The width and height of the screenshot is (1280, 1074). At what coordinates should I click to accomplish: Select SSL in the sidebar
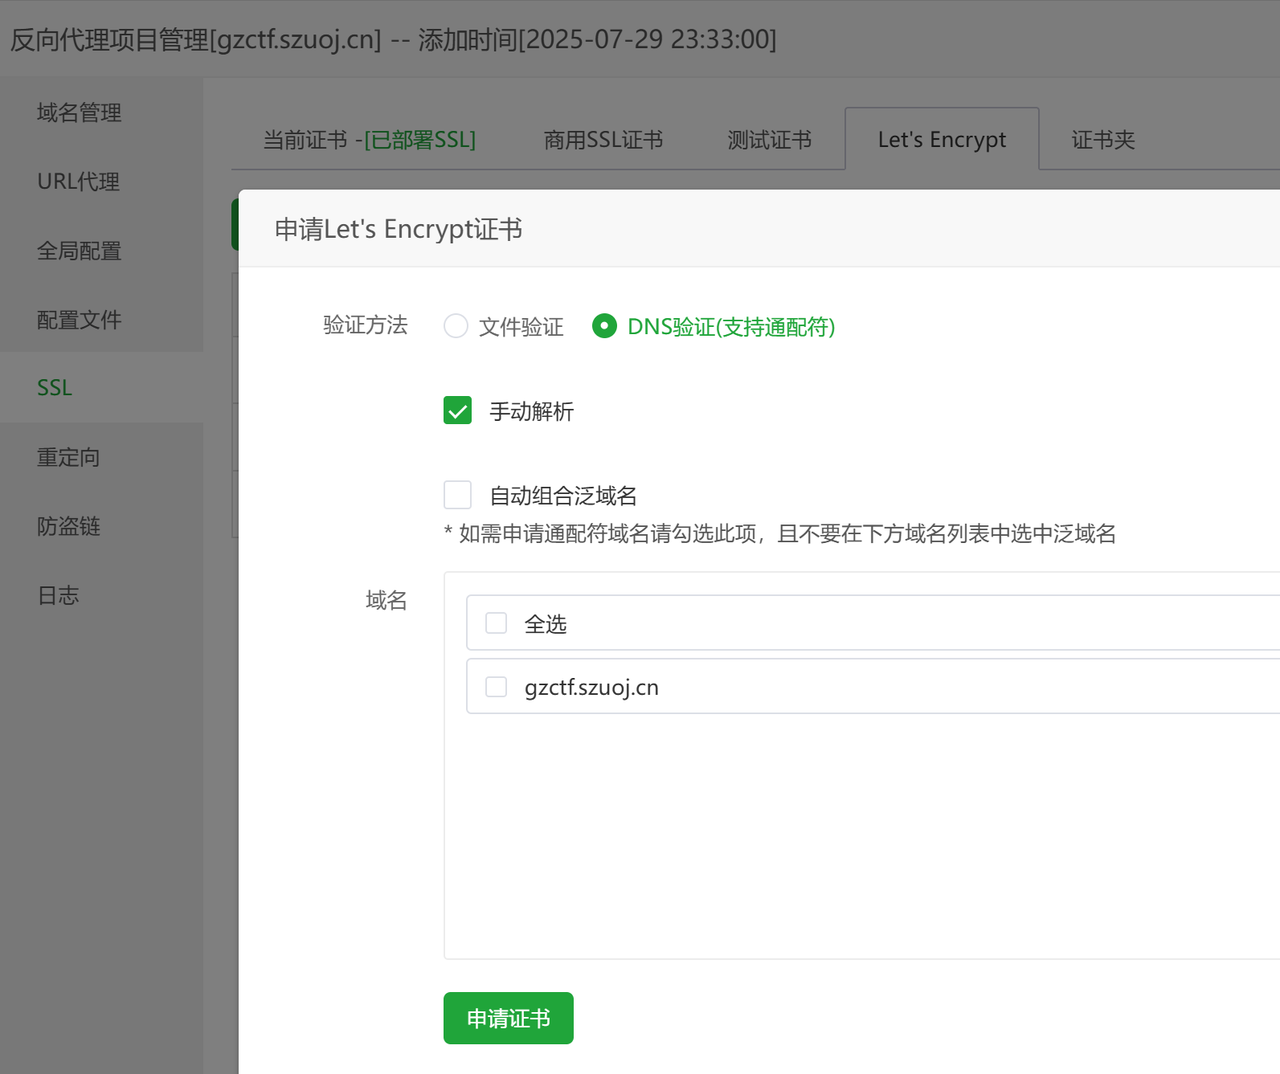click(55, 388)
